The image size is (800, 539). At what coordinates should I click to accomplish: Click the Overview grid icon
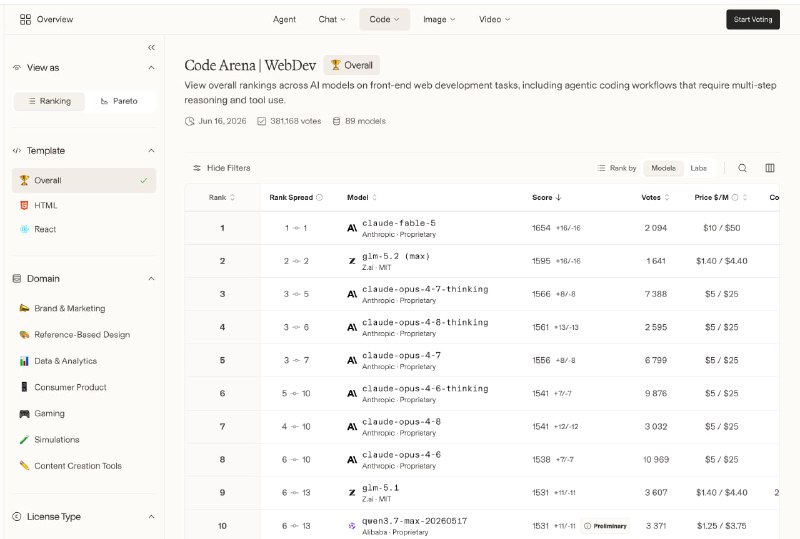(x=25, y=19)
